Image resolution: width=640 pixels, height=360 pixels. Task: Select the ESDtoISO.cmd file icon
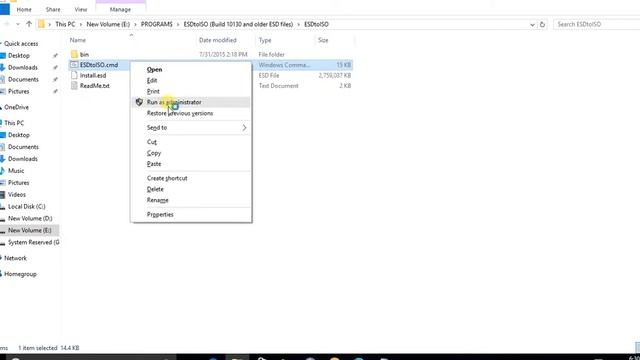coord(74,65)
